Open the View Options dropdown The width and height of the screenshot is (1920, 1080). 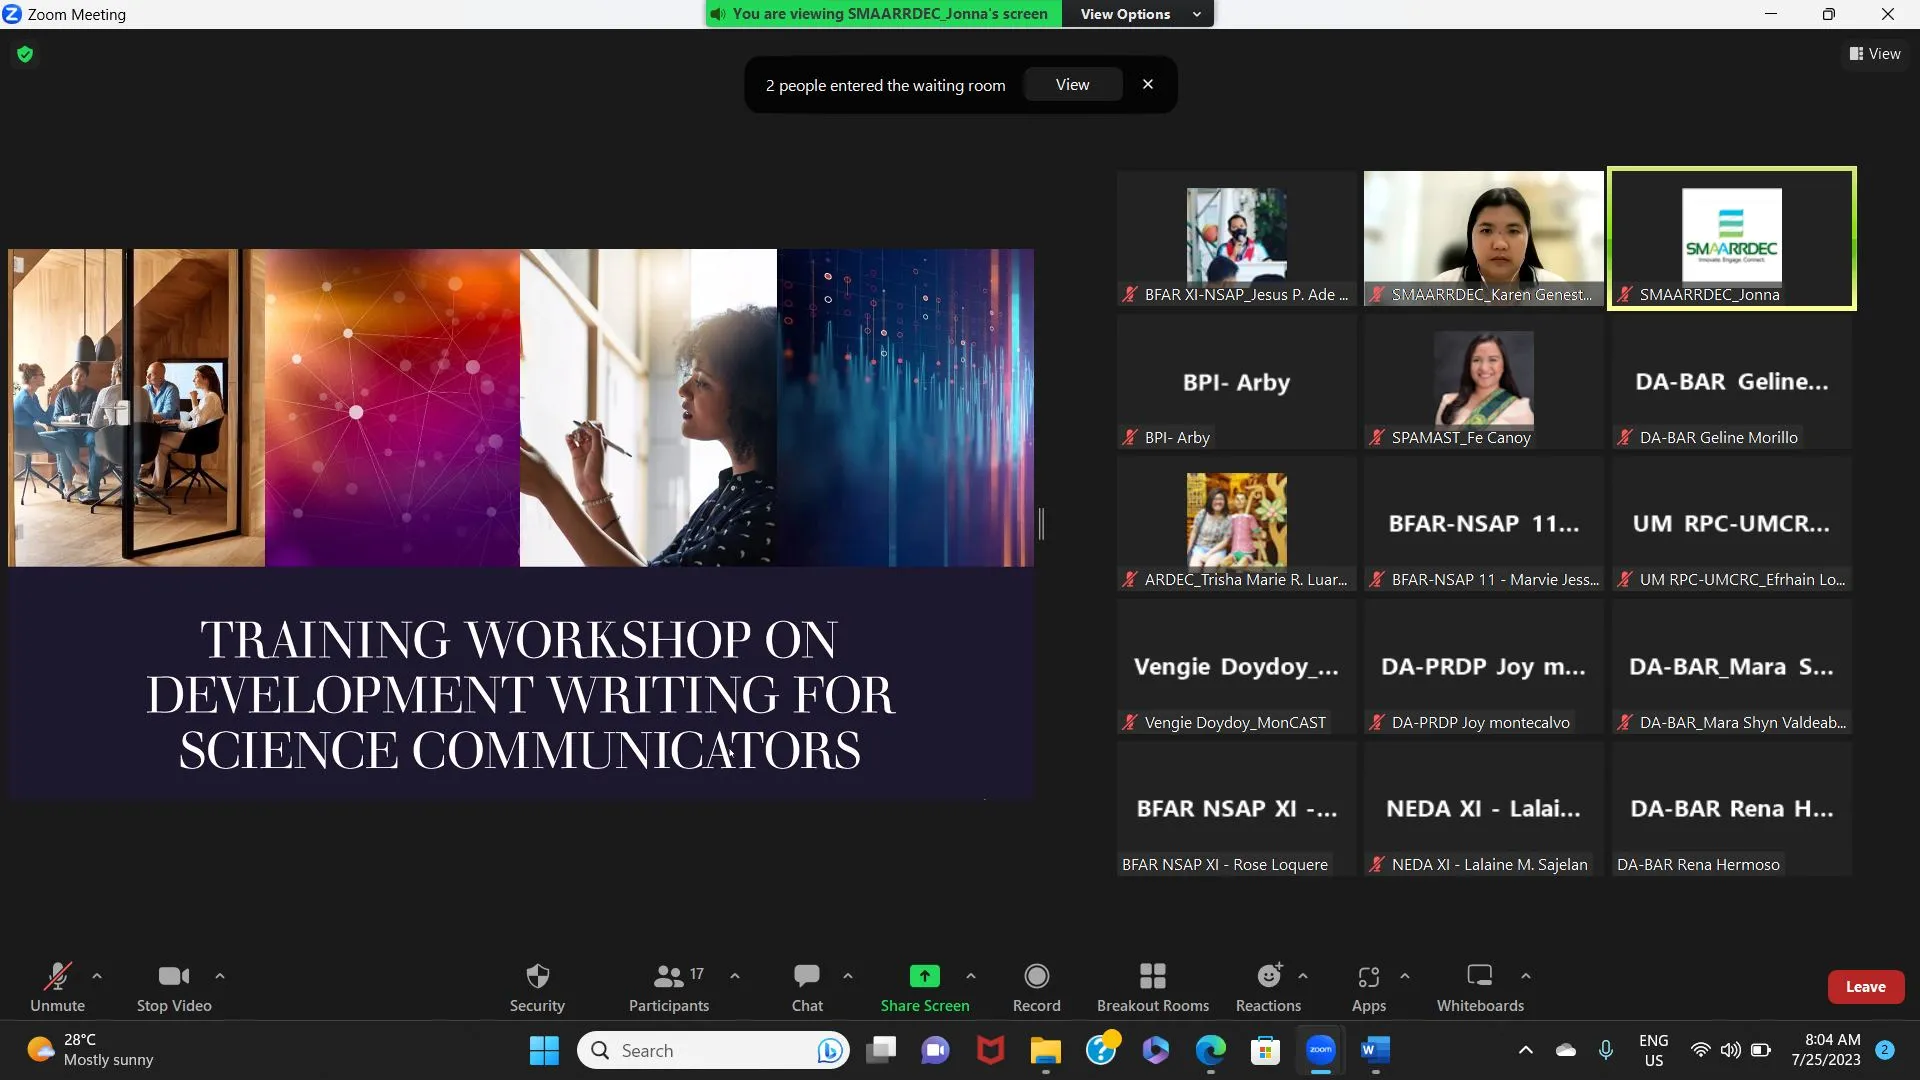(x=1139, y=14)
